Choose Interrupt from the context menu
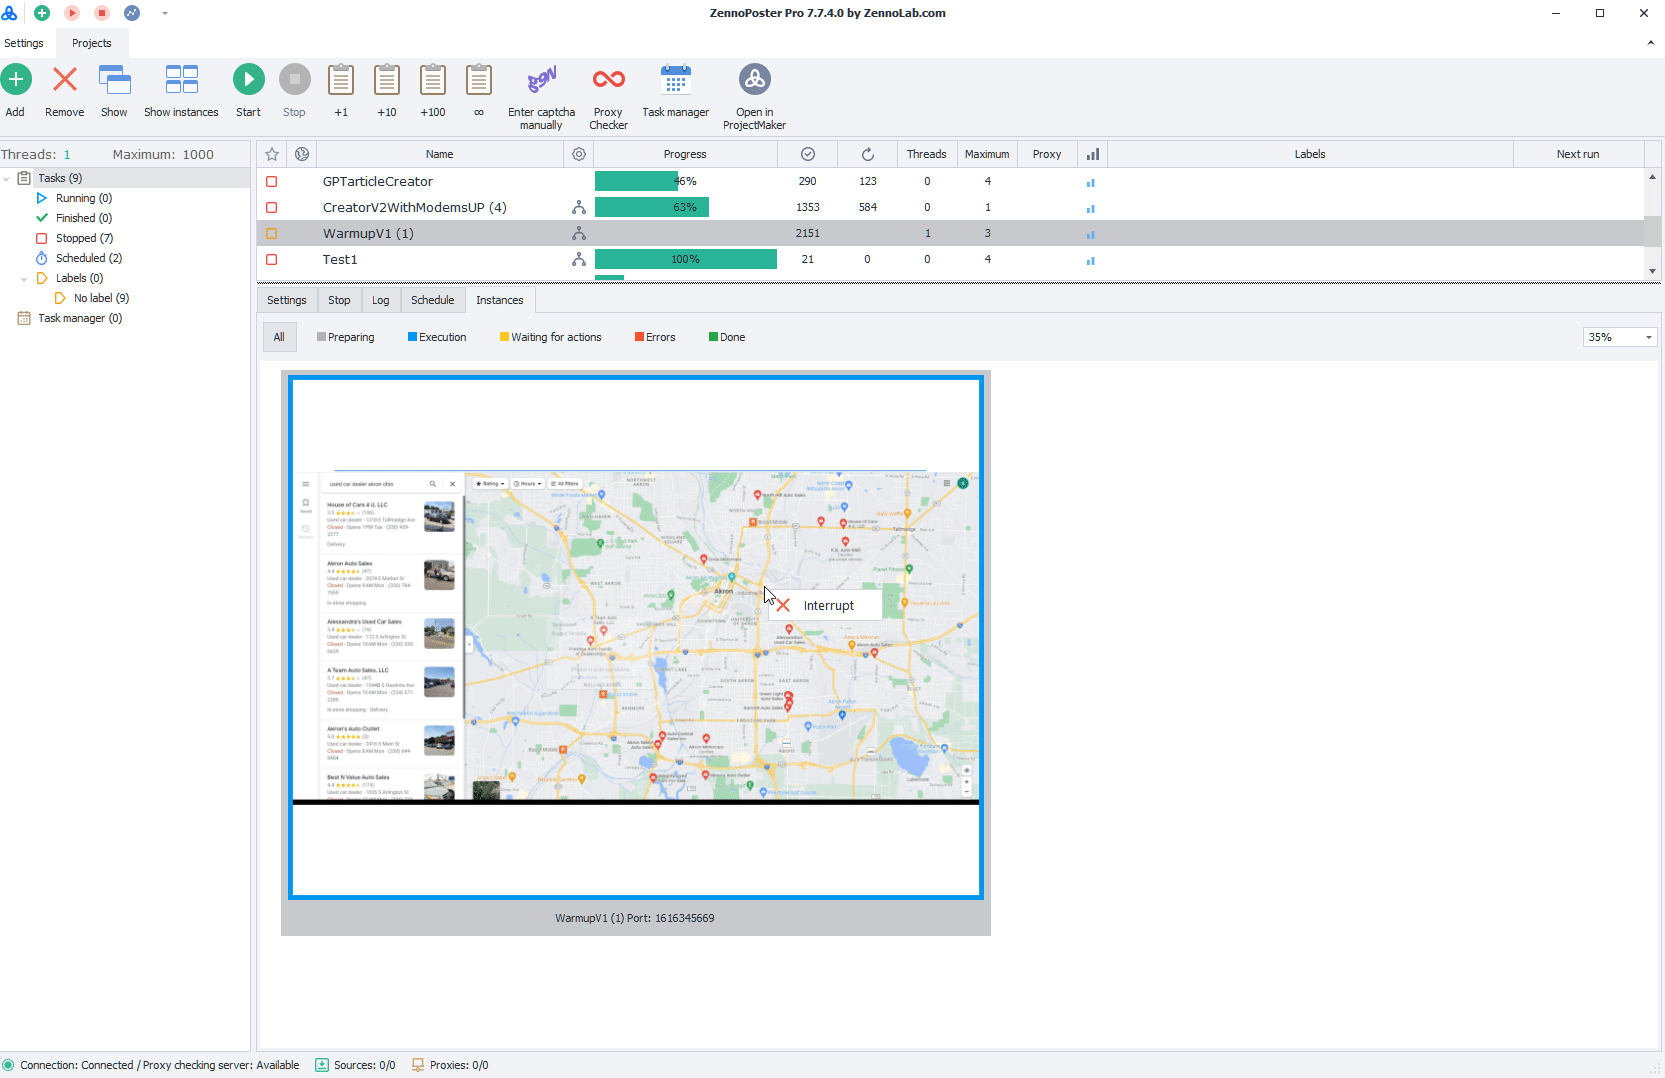 [826, 605]
